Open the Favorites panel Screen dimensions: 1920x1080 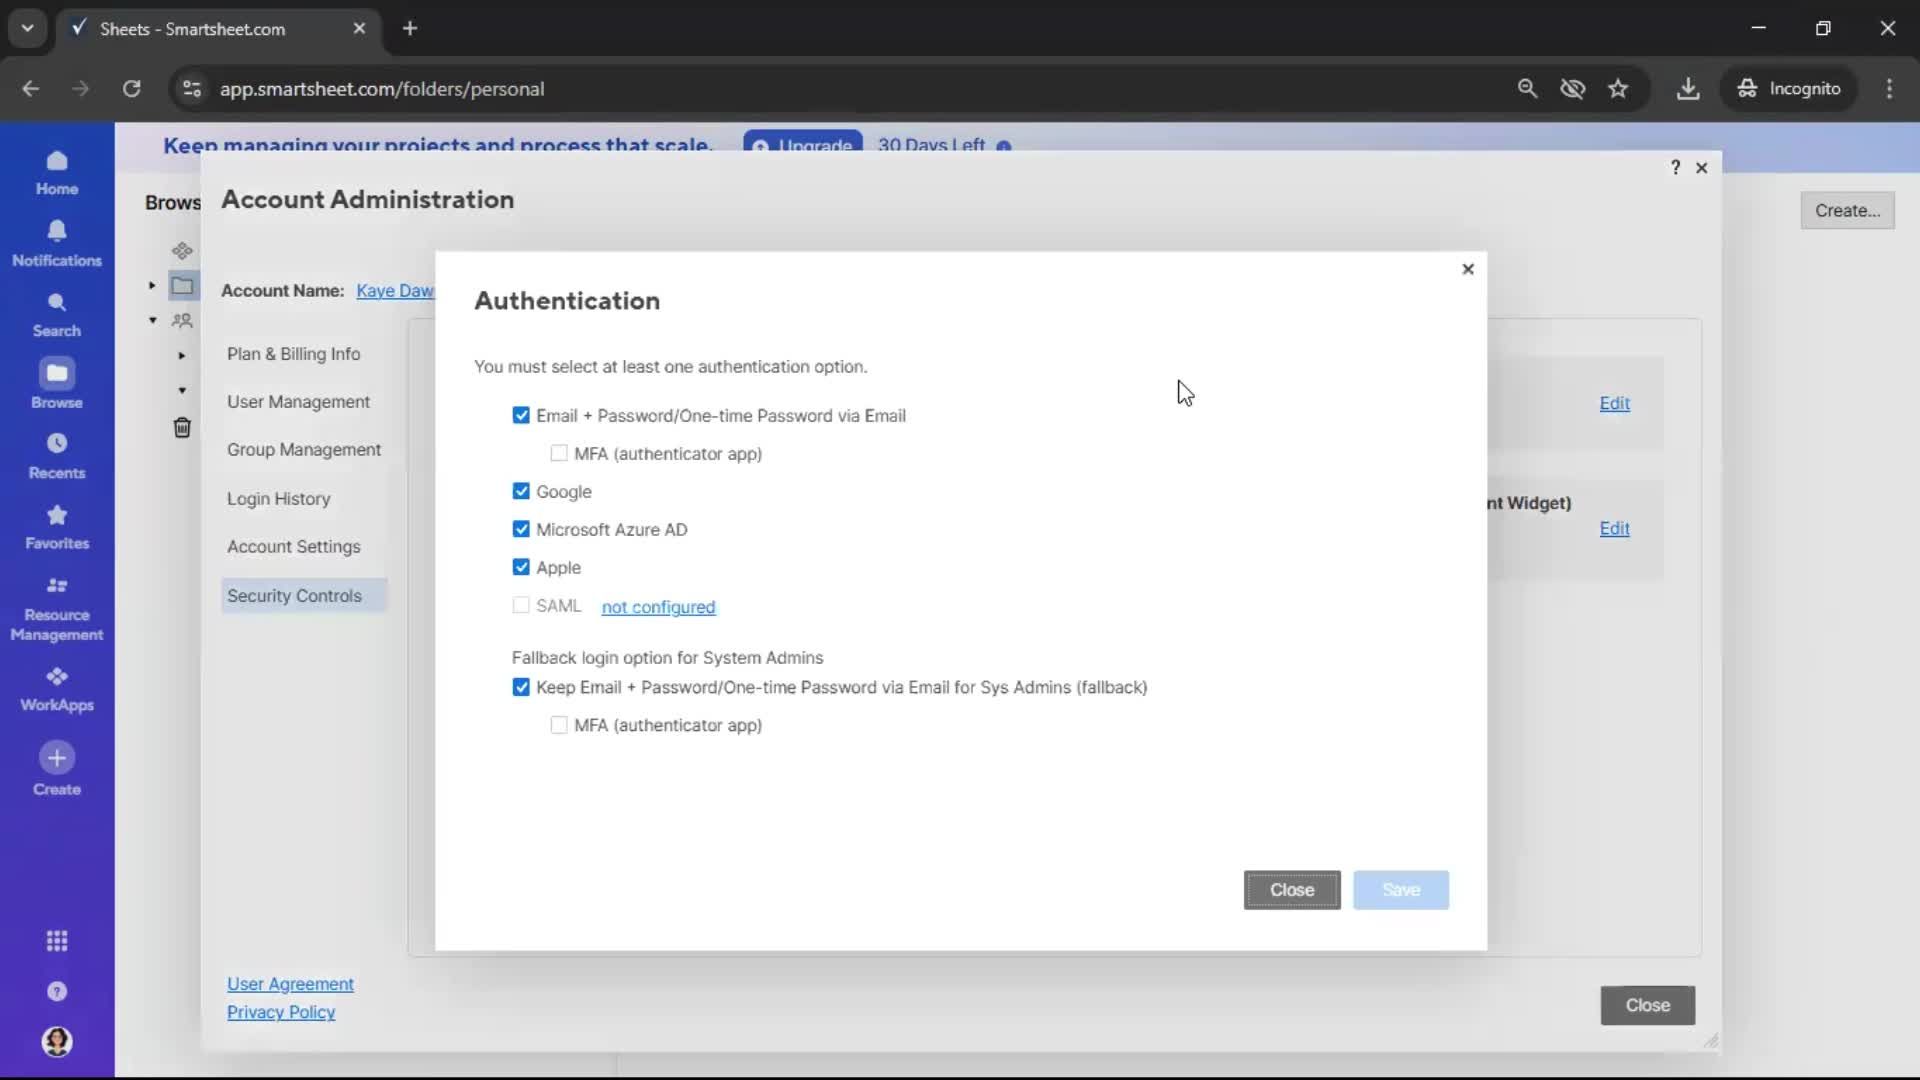point(57,527)
